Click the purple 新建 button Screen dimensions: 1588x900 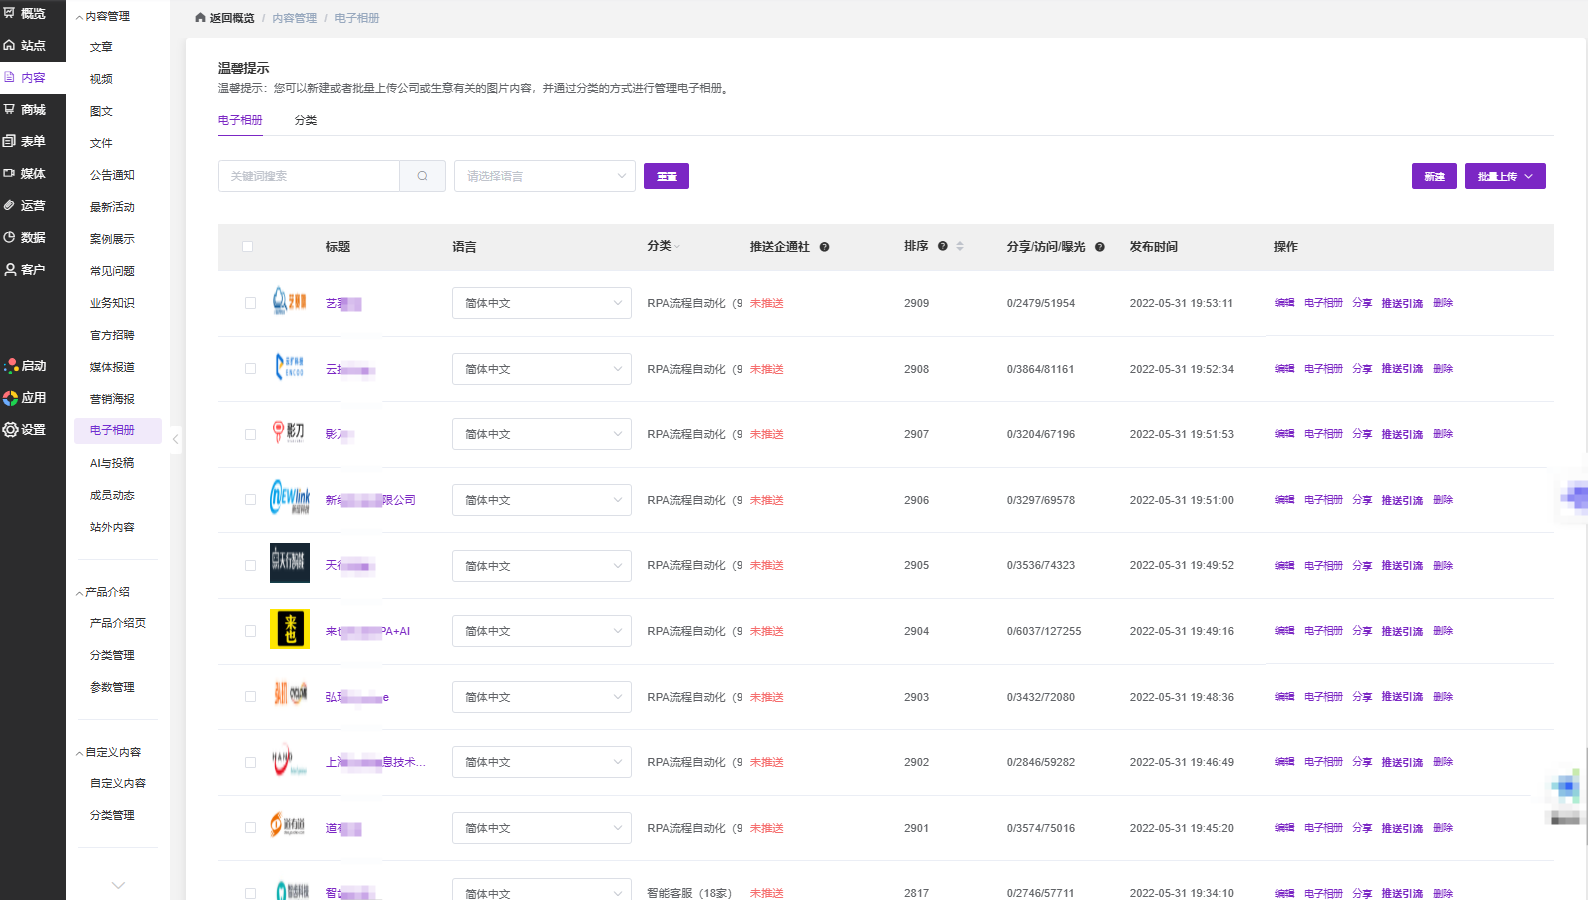coord(1434,176)
